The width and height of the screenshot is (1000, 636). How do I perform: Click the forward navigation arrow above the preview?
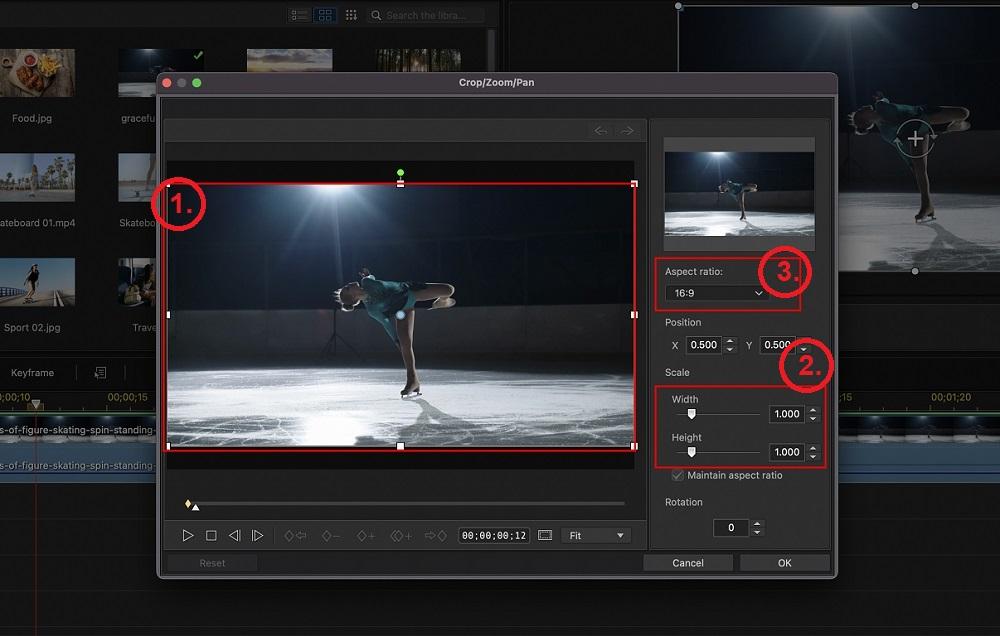(630, 129)
